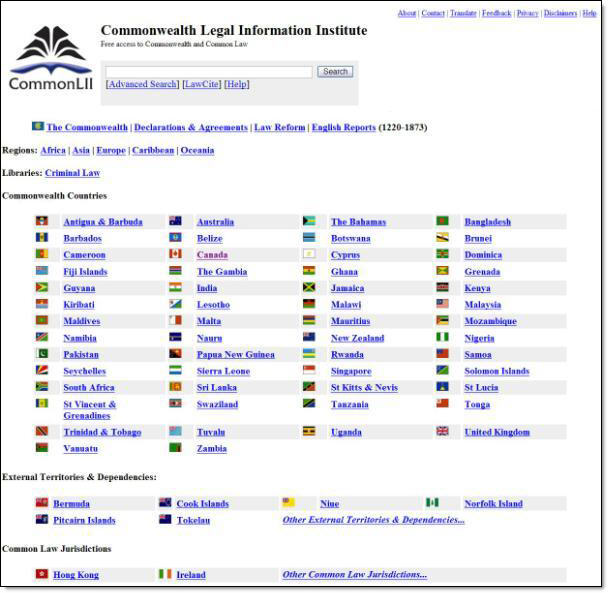Screen dimensions: 608x593
Task: Open the LawCite link
Action: [202, 84]
